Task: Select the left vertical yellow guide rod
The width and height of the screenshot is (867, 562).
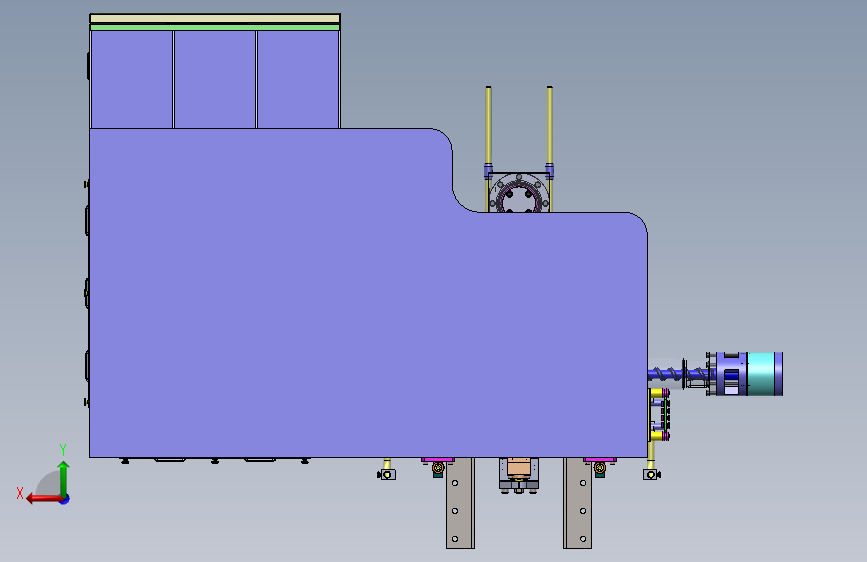Action: click(x=488, y=127)
